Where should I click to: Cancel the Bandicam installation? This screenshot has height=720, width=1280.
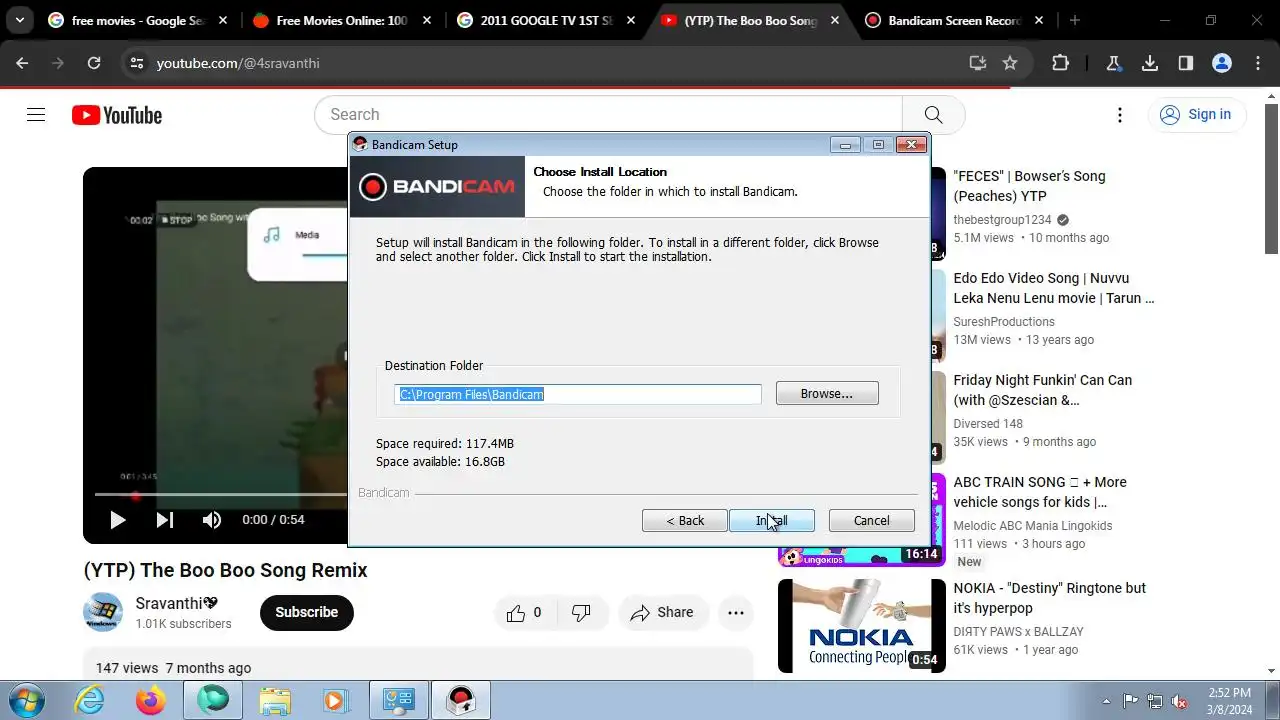pyautogui.click(x=871, y=520)
